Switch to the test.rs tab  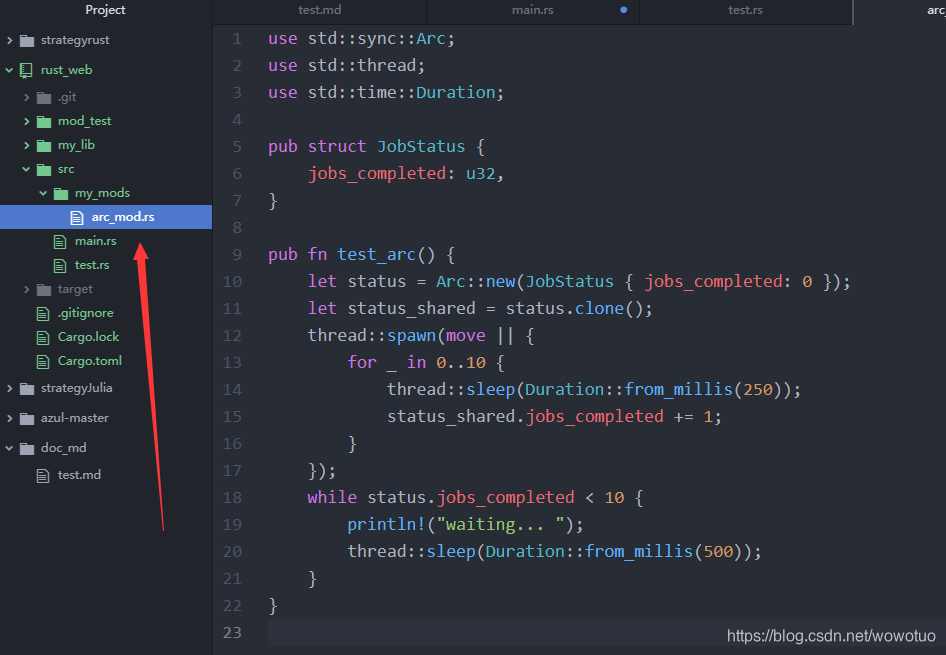tap(745, 11)
